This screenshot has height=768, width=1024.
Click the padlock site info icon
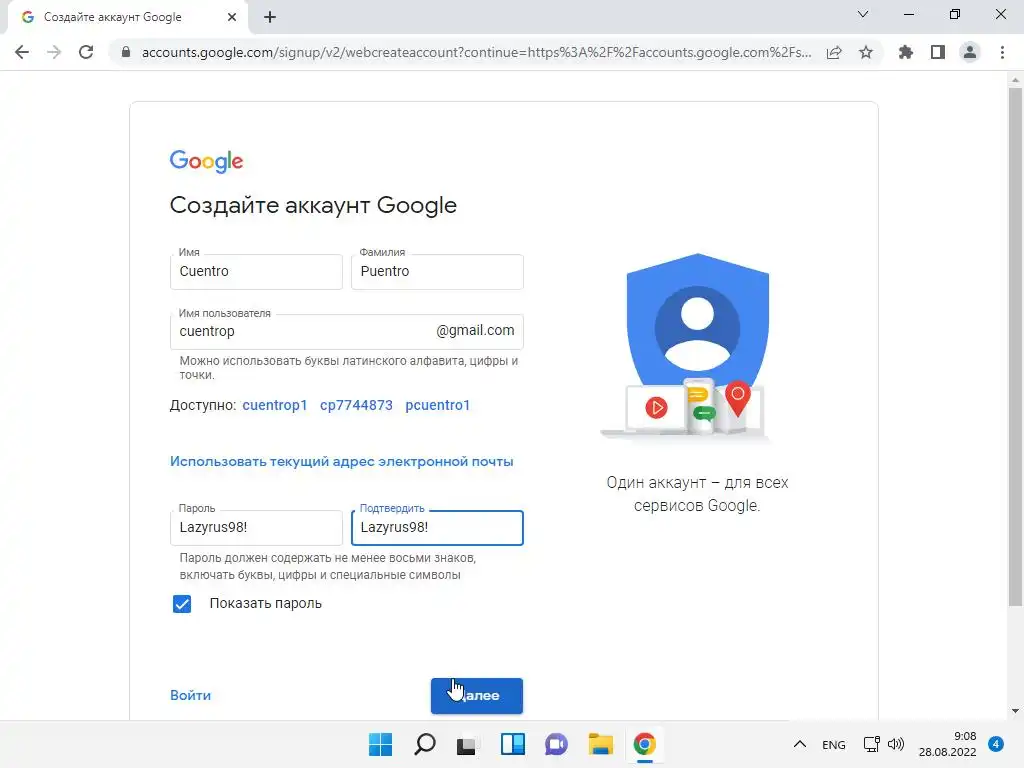[x=126, y=52]
